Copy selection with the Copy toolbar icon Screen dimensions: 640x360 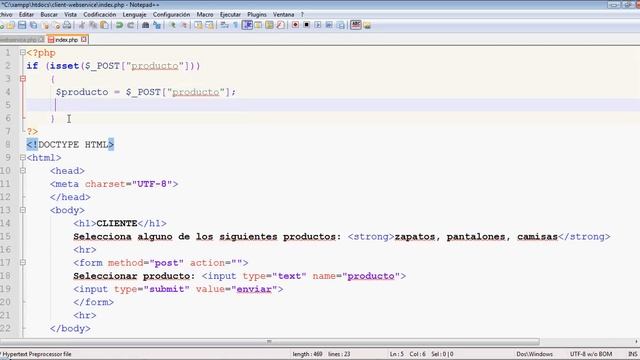click(x=93, y=25)
